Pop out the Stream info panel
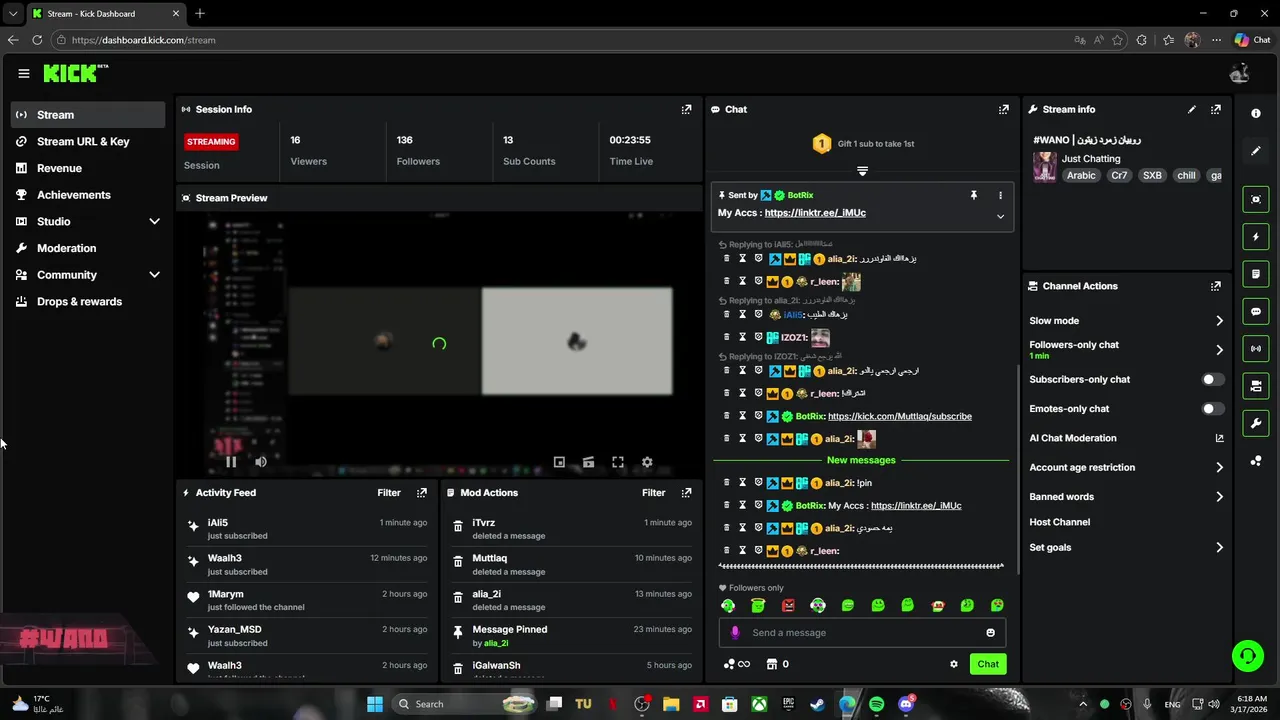Image resolution: width=1280 pixels, height=720 pixels. 1216,109
